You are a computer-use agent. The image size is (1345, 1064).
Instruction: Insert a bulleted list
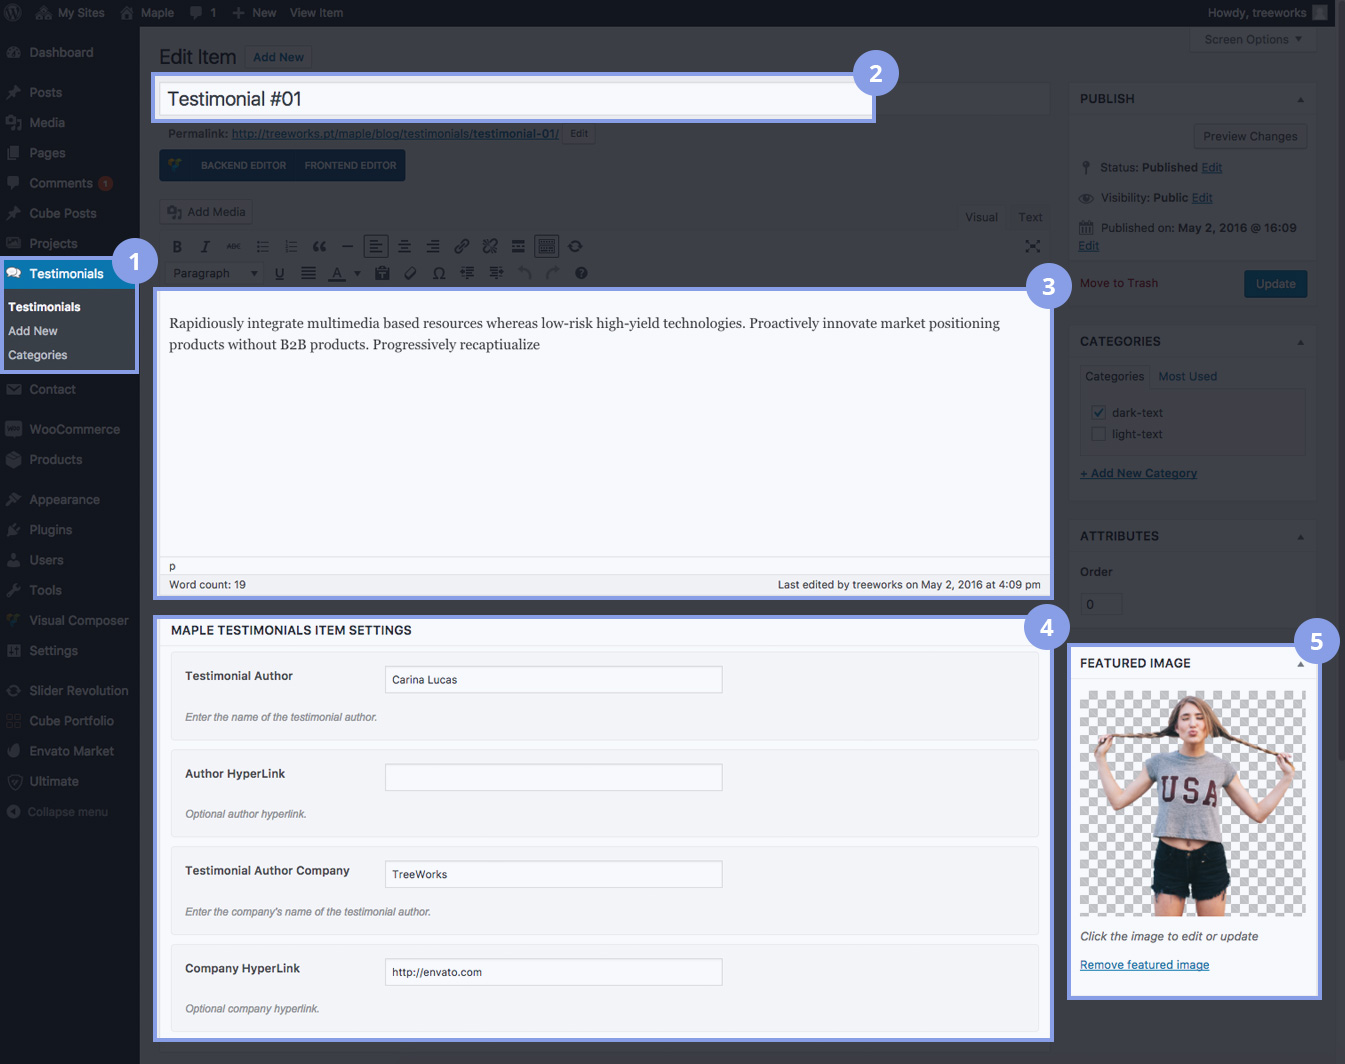point(262,247)
